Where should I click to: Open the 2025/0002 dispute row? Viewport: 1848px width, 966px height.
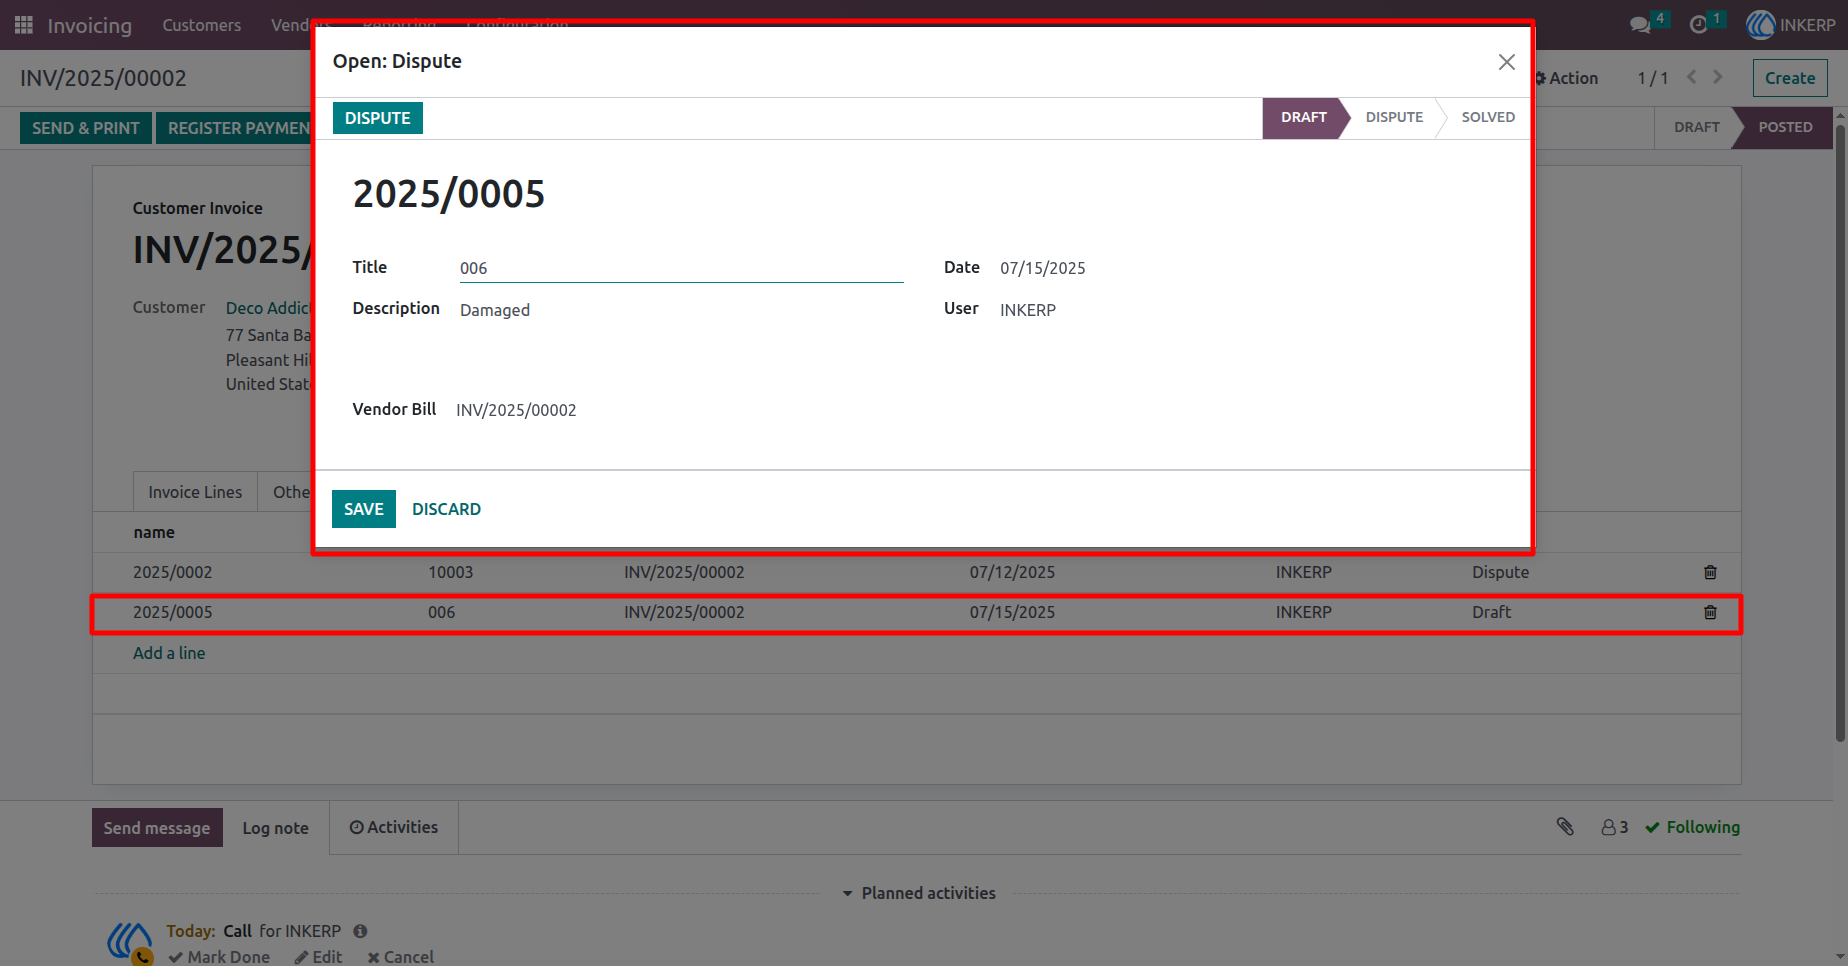tap(917, 572)
